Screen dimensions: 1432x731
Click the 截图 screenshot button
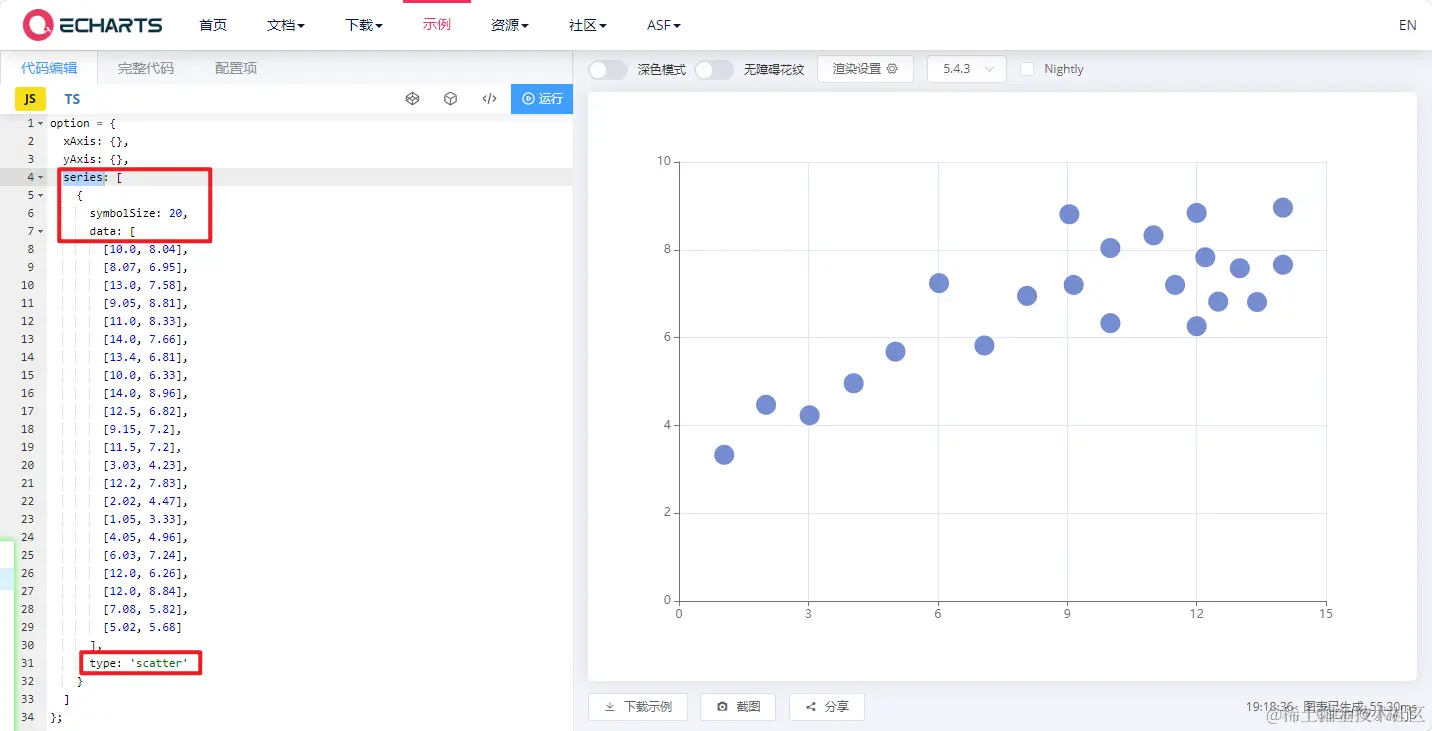(738, 706)
